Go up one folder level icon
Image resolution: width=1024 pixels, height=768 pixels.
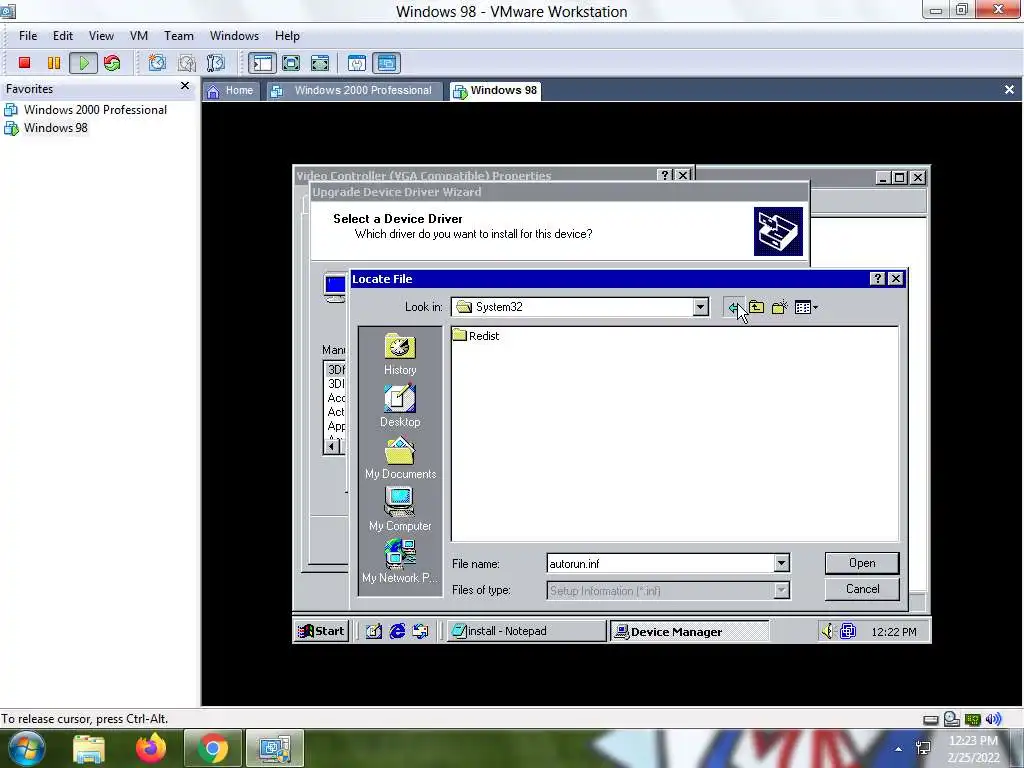coord(756,307)
